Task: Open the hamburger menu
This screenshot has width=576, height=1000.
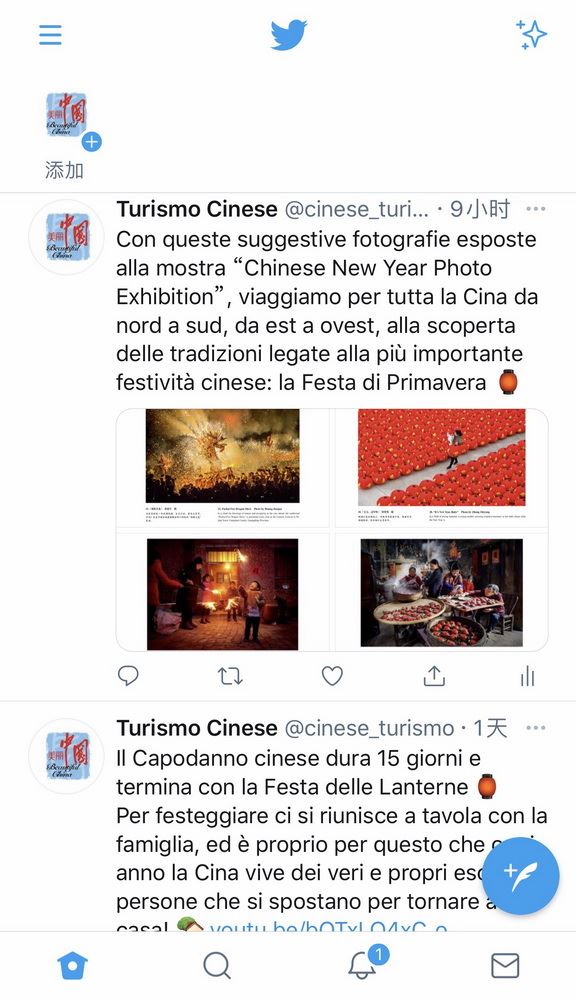Action: pyautogui.click(x=50, y=34)
